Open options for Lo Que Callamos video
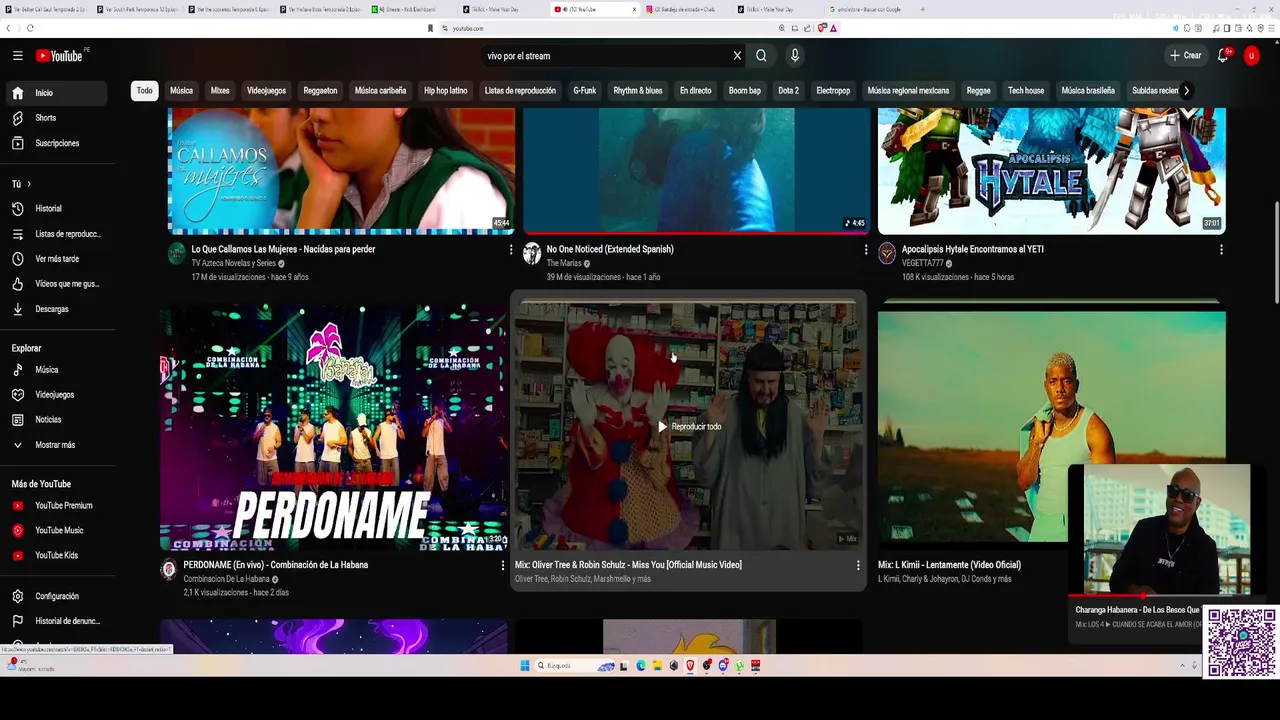Viewport: 1280px width, 720px height. [511, 250]
